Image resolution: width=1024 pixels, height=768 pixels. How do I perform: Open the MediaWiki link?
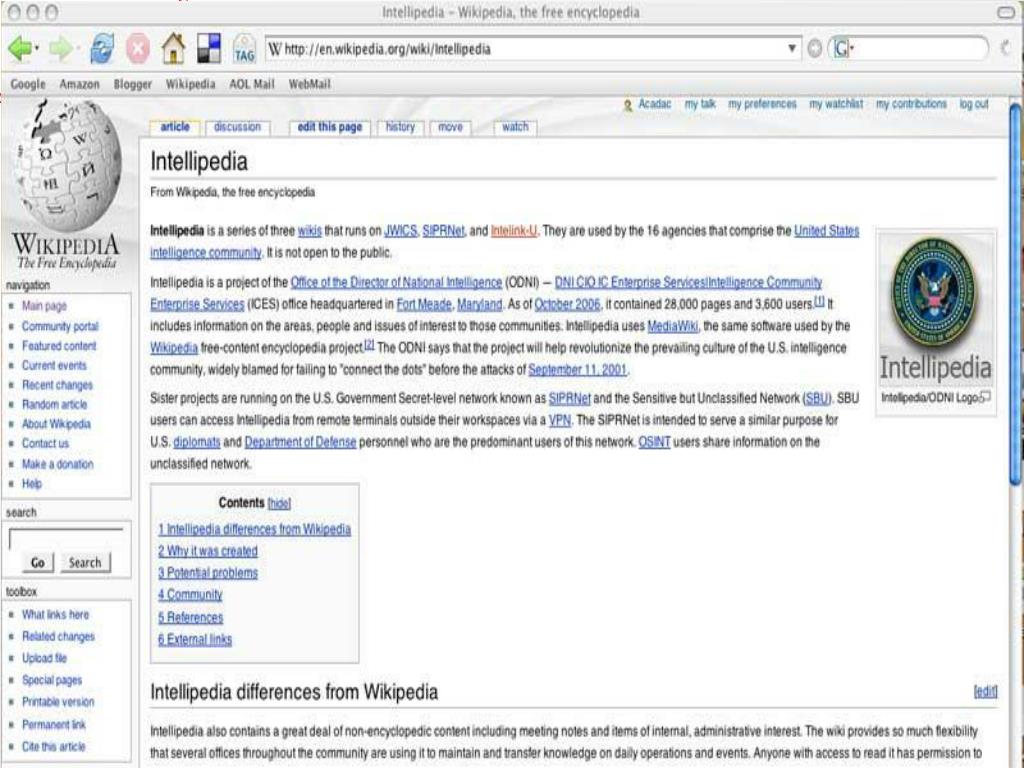coord(673,326)
